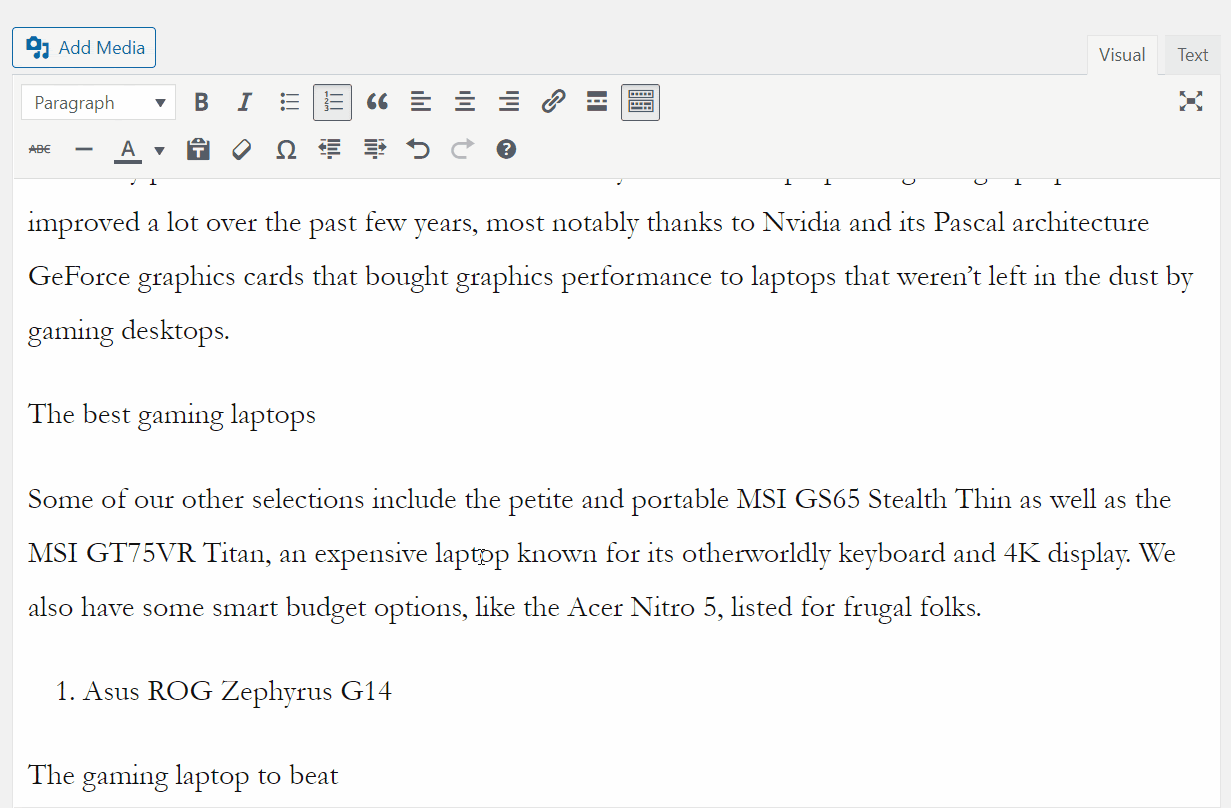Insert Read More tag
This screenshot has height=808, width=1231.
(x=597, y=102)
